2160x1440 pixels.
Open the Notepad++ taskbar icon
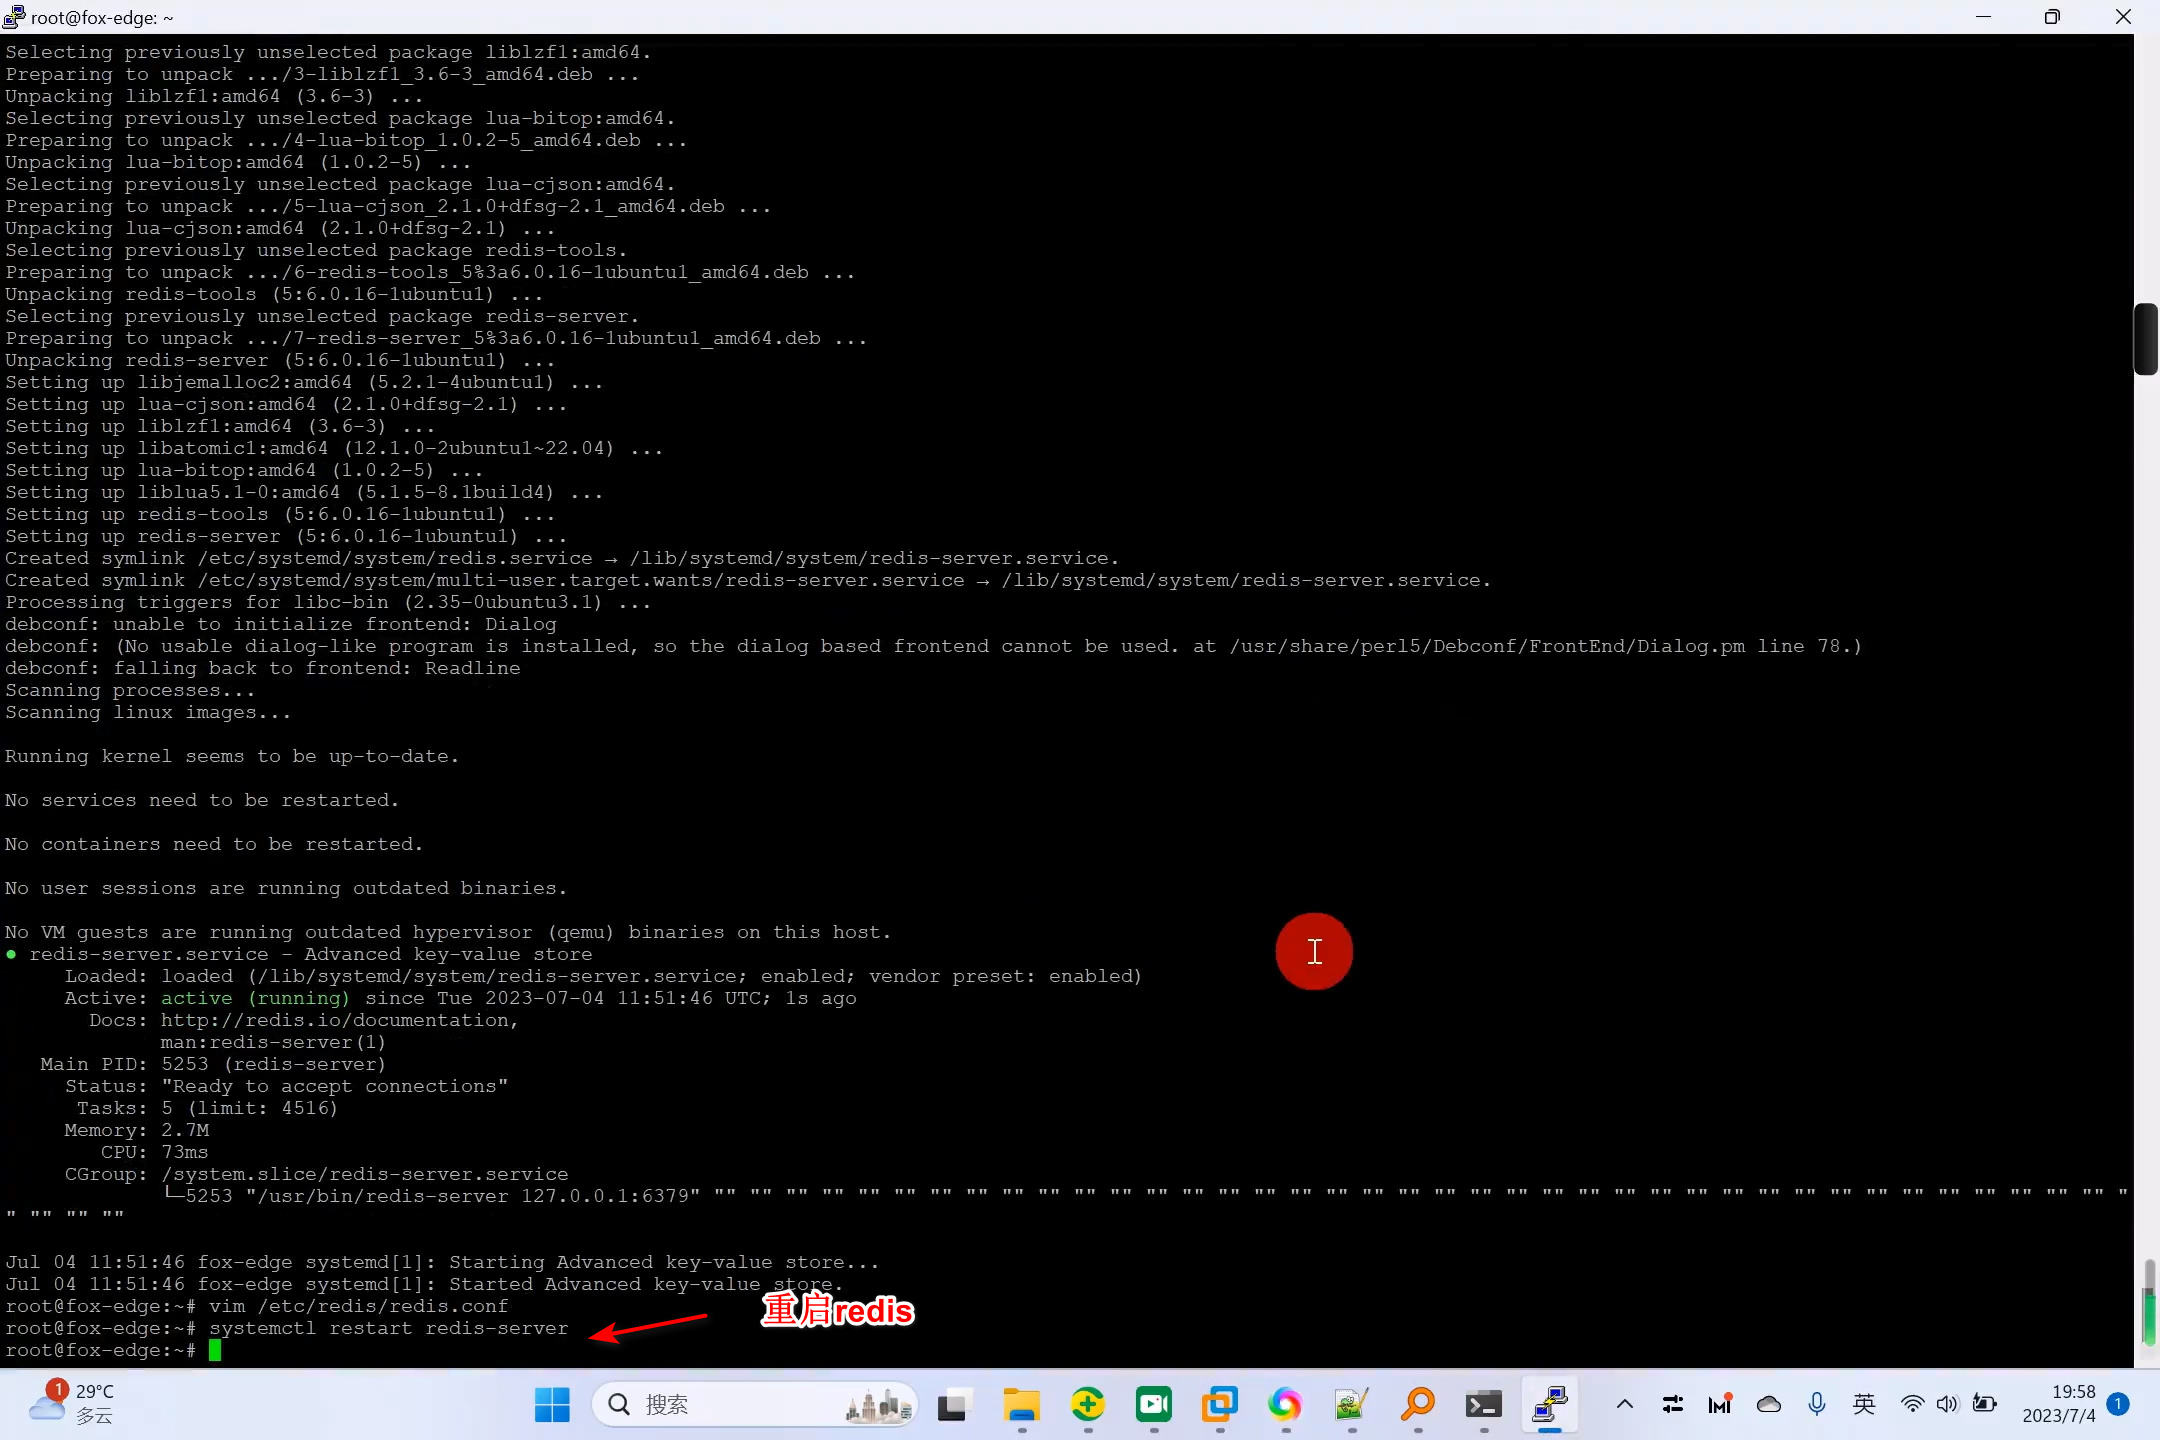(x=1351, y=1405)
